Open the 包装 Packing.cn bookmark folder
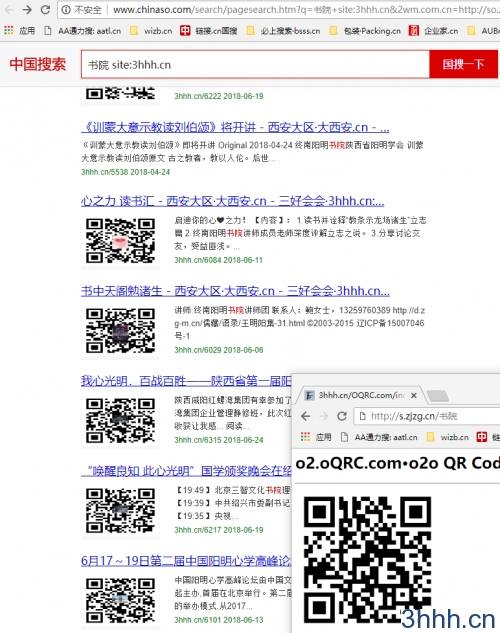The height and width of the screenshot is (633, 500). coord(365,31)
